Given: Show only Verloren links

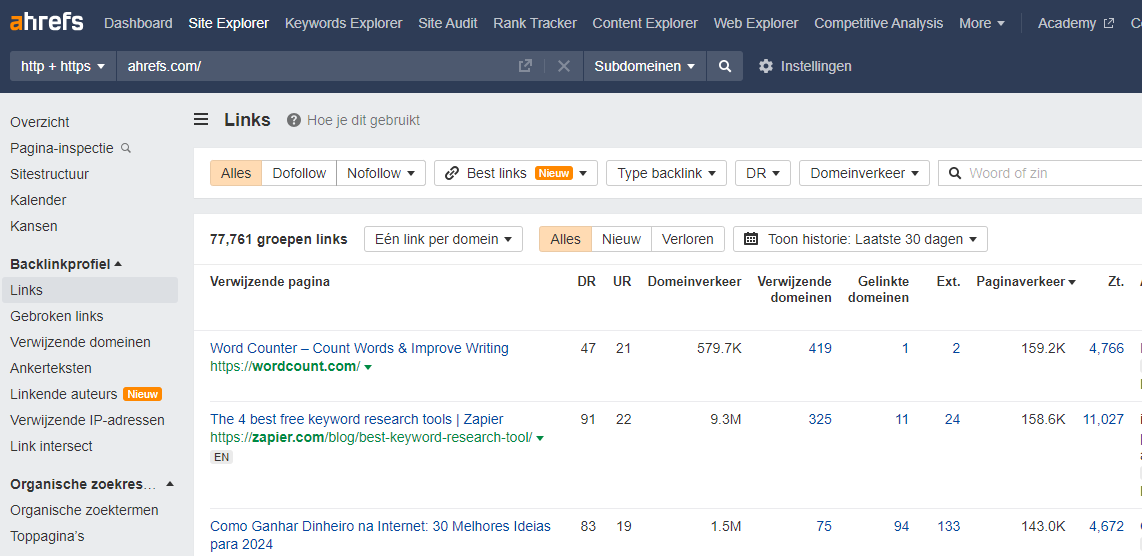Looking at the screenshot, I should click(x=688, y=239).
